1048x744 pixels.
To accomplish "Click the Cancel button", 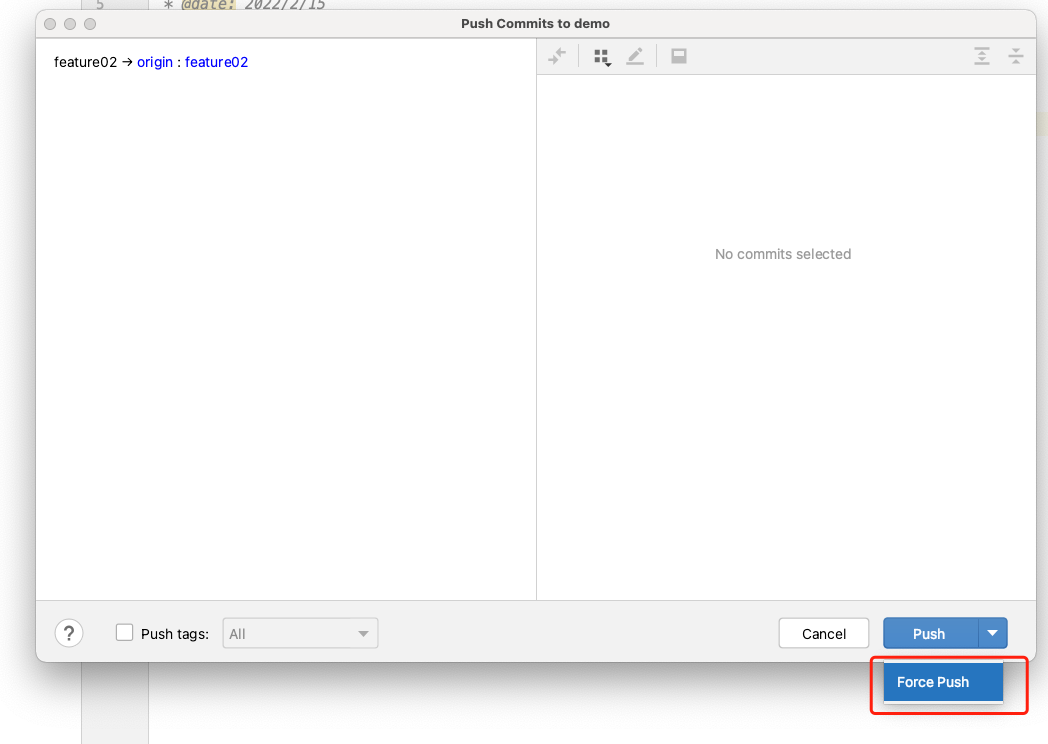I will 823,633.
